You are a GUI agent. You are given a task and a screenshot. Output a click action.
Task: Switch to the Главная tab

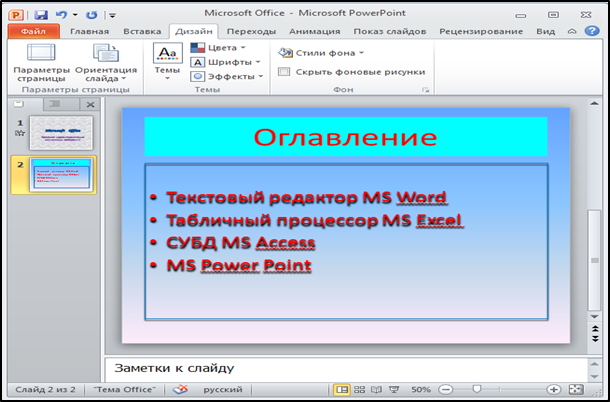tap(89, 32)
